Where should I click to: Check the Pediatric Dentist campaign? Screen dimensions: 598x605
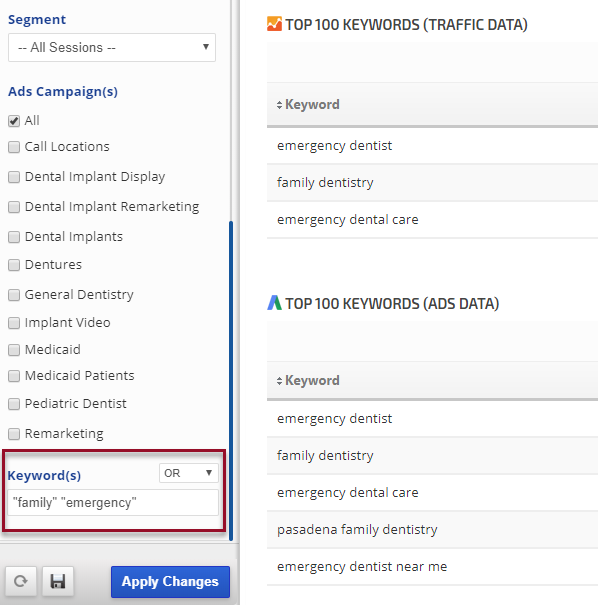click(x=14, y=404)
